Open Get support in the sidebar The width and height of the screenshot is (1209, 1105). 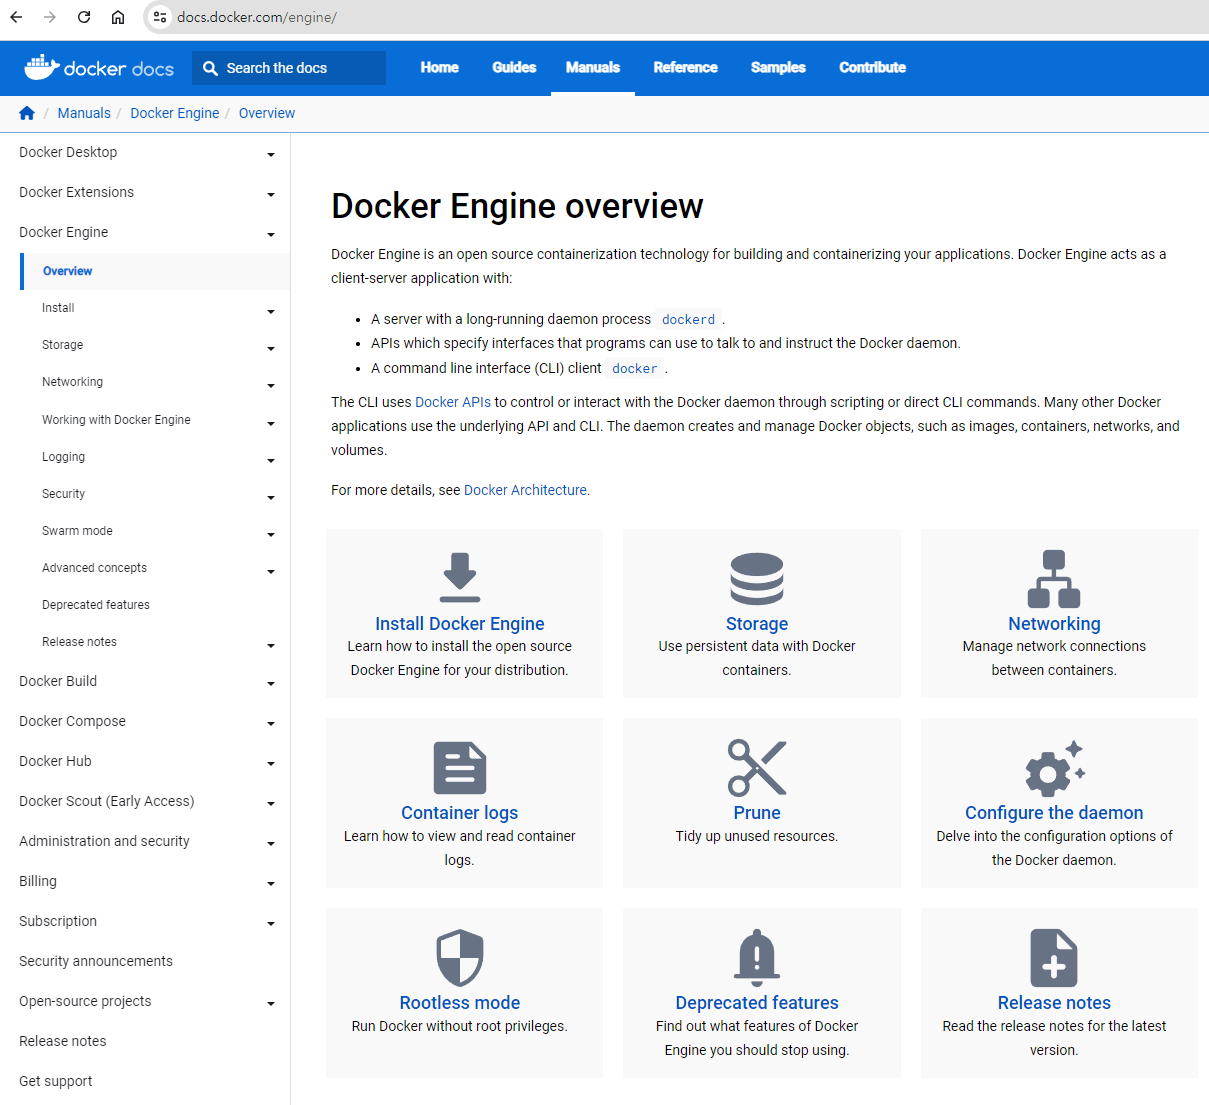(x=56, y=1081)
